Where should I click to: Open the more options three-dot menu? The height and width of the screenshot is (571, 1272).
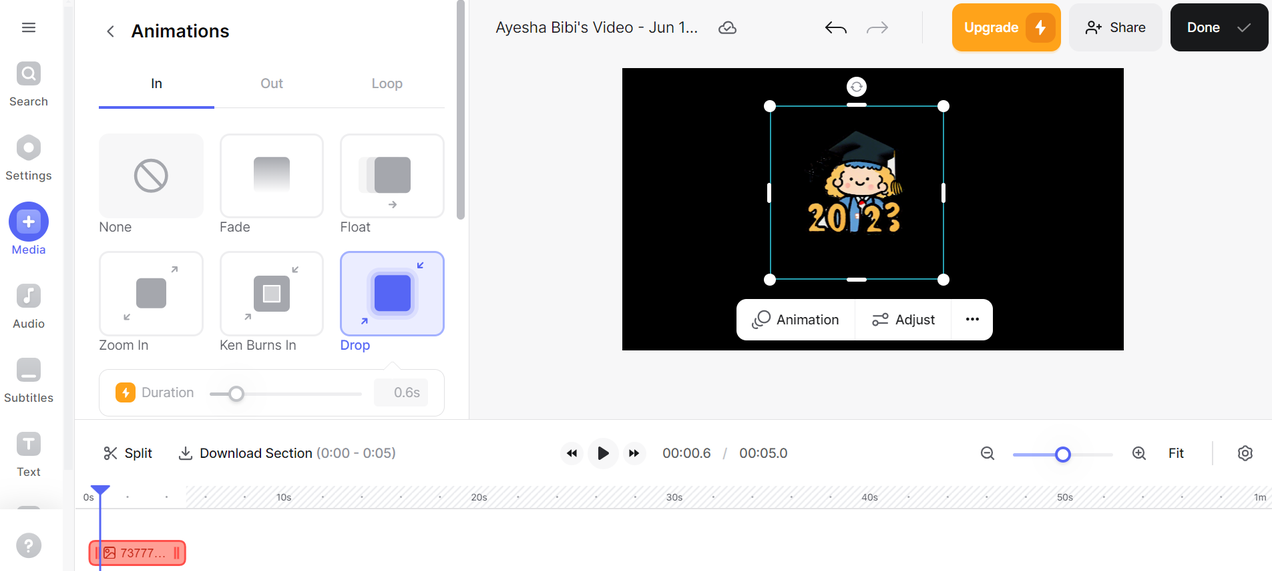[972, 320]
